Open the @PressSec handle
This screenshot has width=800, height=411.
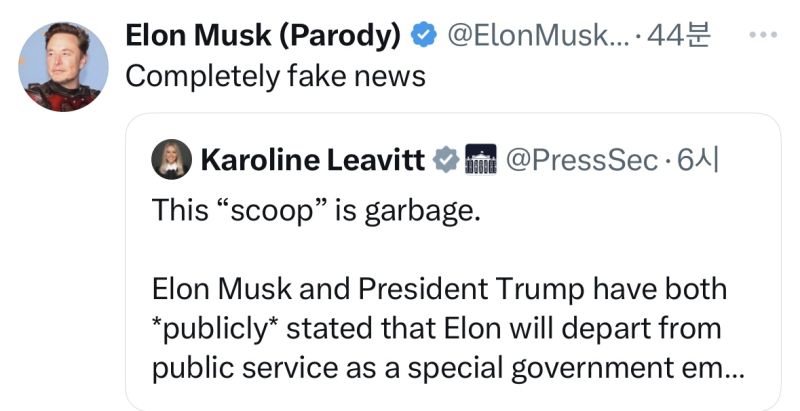[x=582, y=159]
